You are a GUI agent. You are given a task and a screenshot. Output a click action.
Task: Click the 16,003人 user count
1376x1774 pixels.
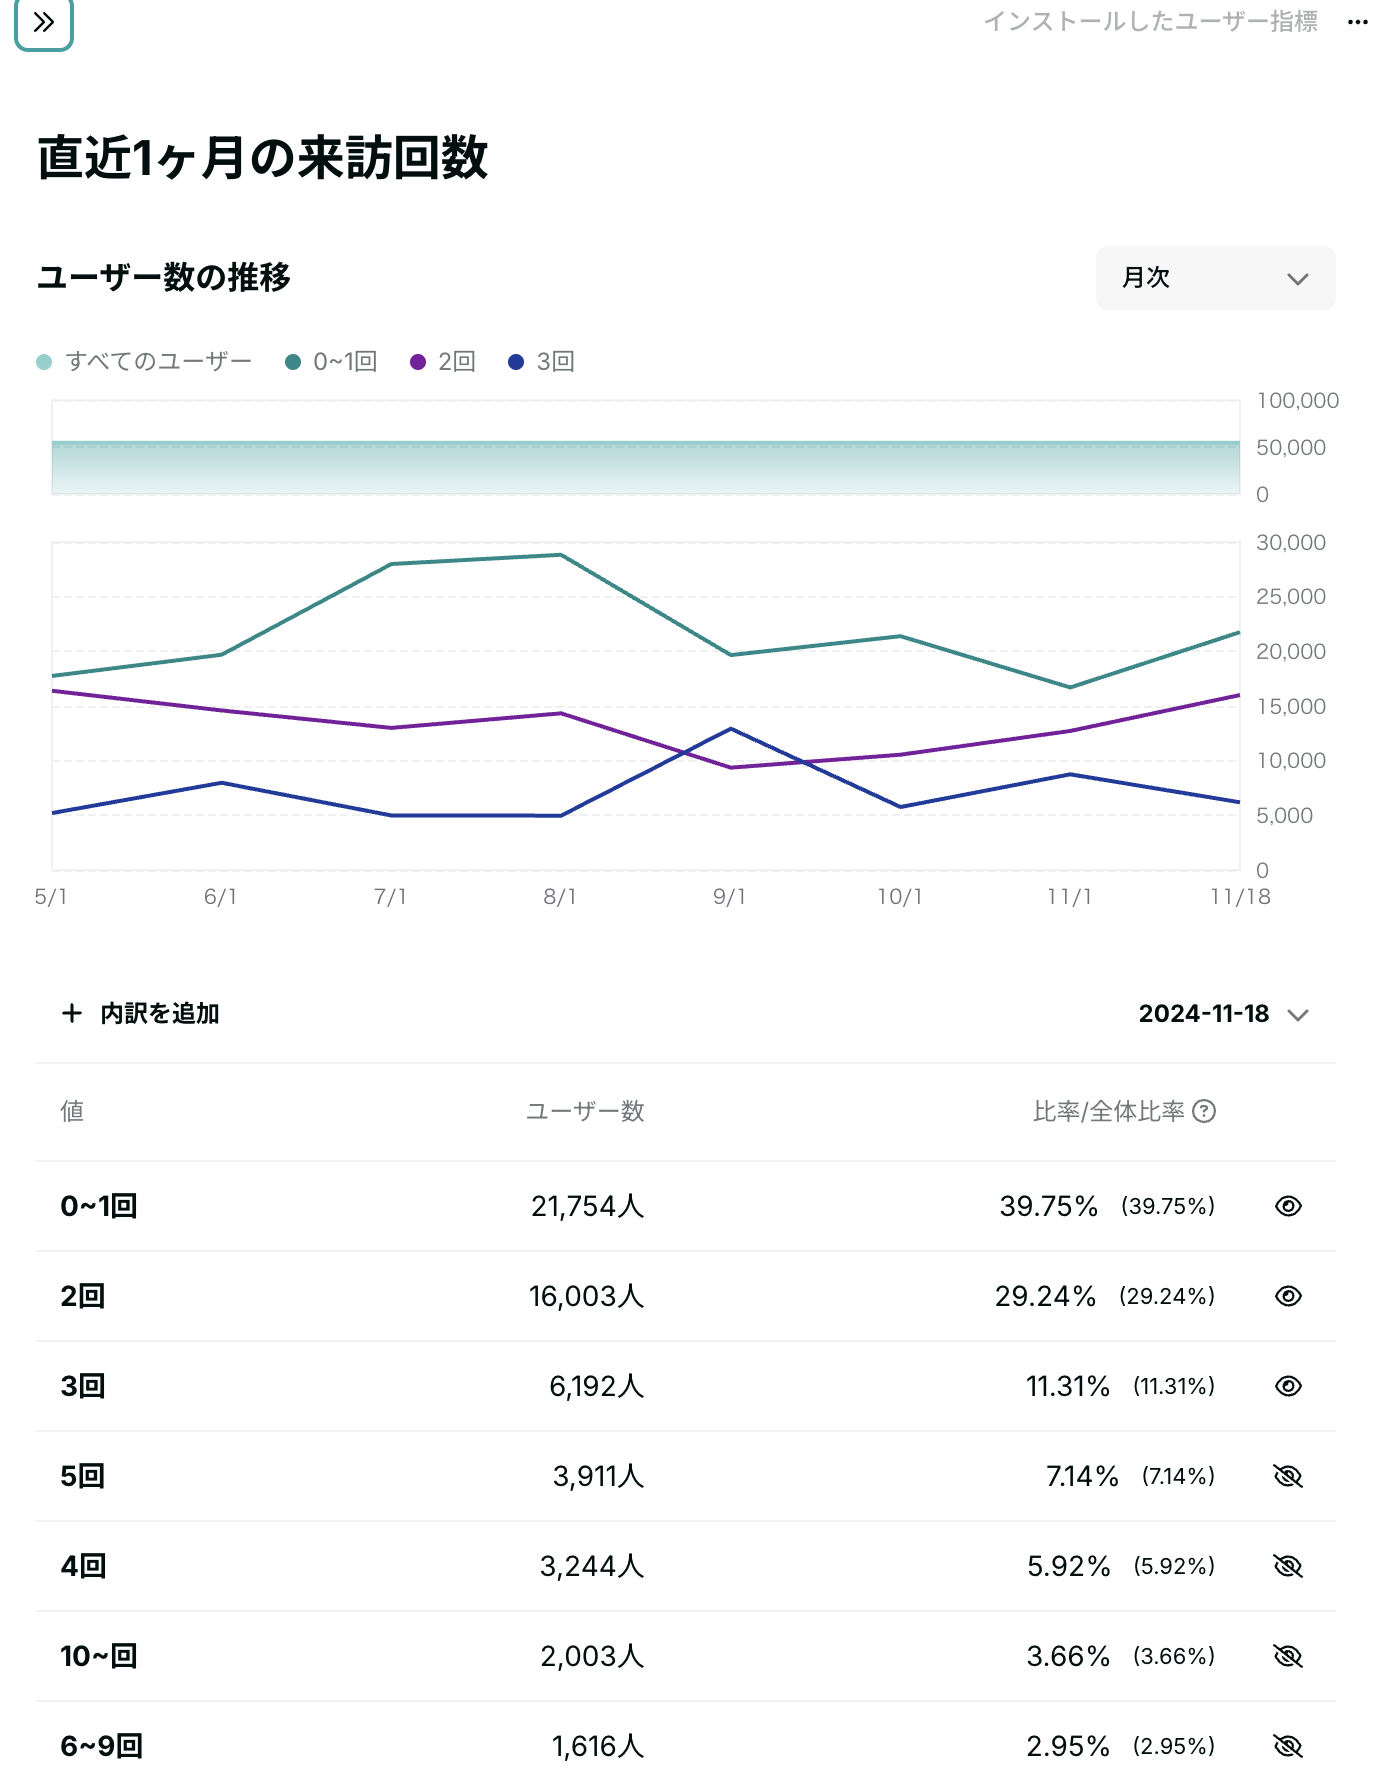587,1296
